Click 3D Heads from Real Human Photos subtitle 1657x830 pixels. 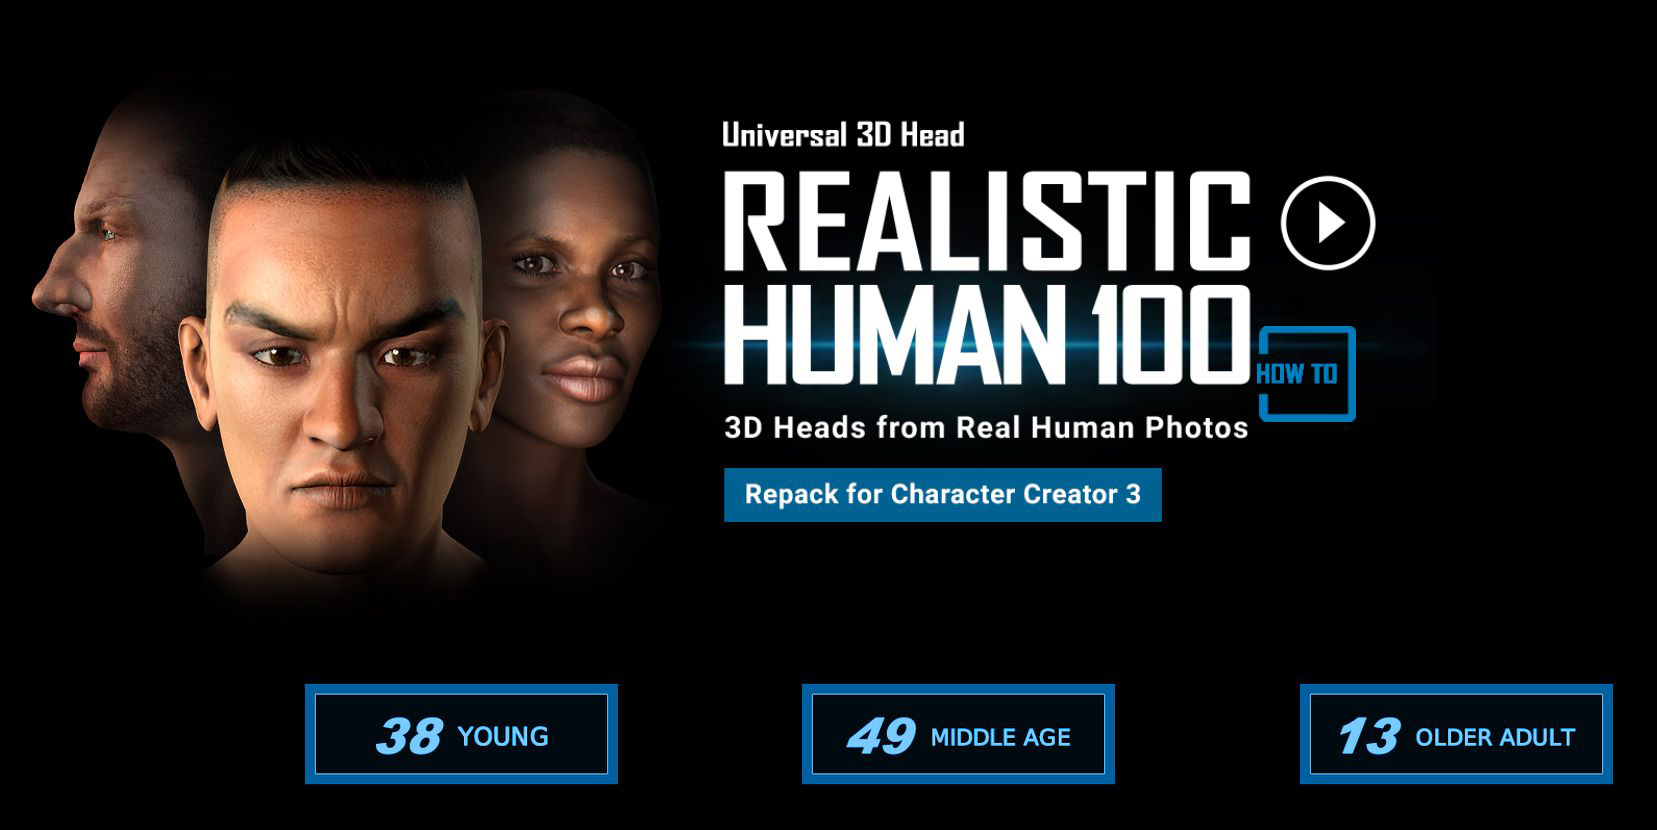click(987, 428)
